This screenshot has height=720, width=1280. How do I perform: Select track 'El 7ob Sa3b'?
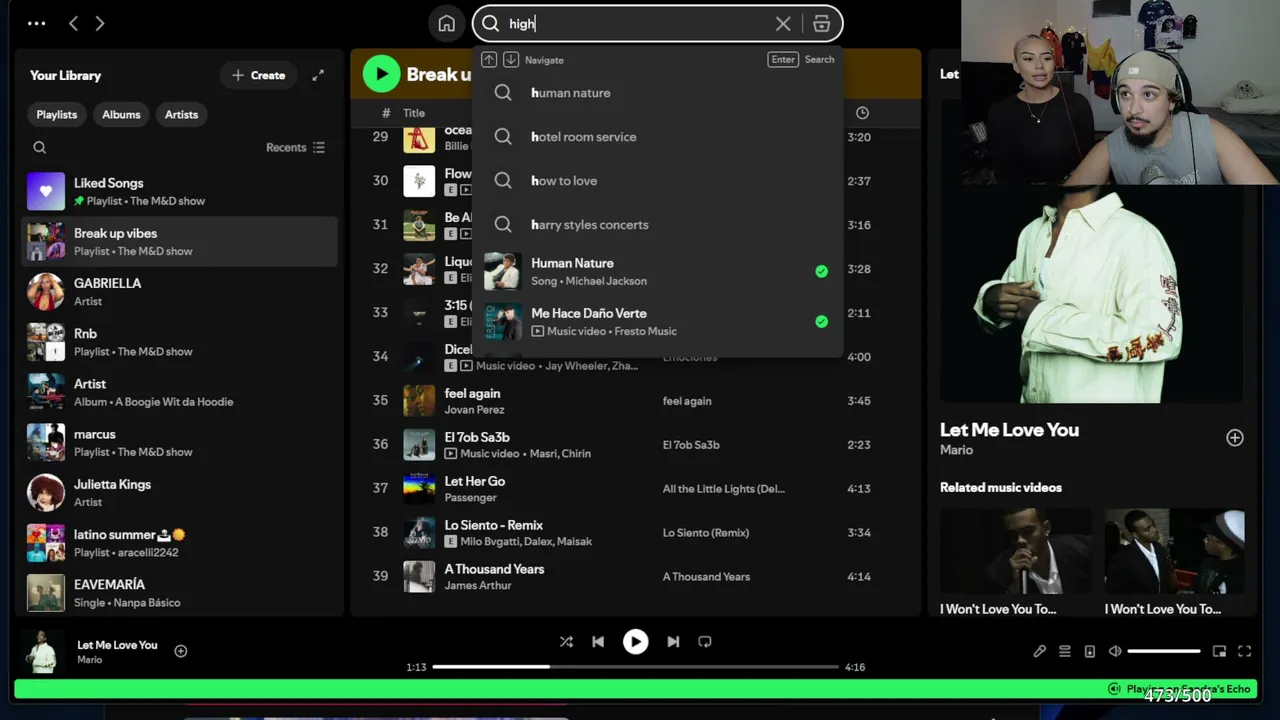coord(477,437)
